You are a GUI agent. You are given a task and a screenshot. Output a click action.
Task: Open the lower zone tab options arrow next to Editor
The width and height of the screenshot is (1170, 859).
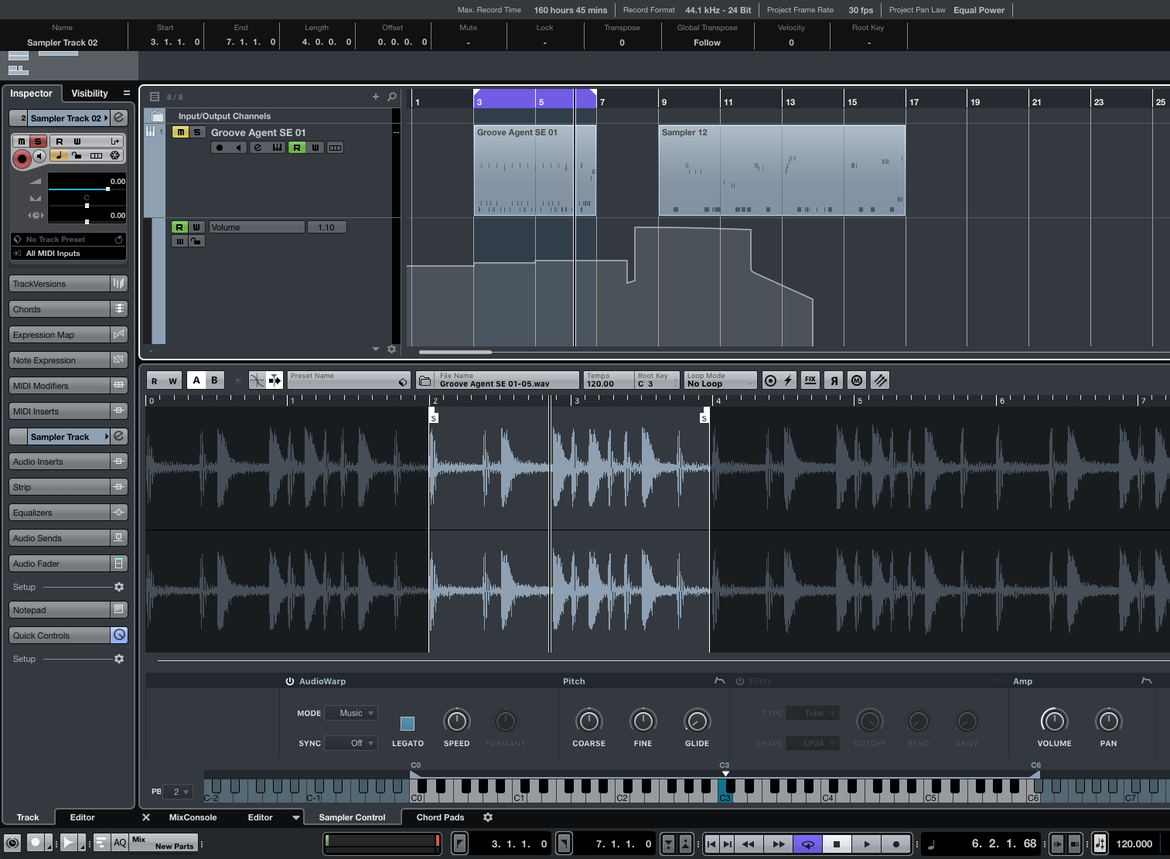[295, 817]
